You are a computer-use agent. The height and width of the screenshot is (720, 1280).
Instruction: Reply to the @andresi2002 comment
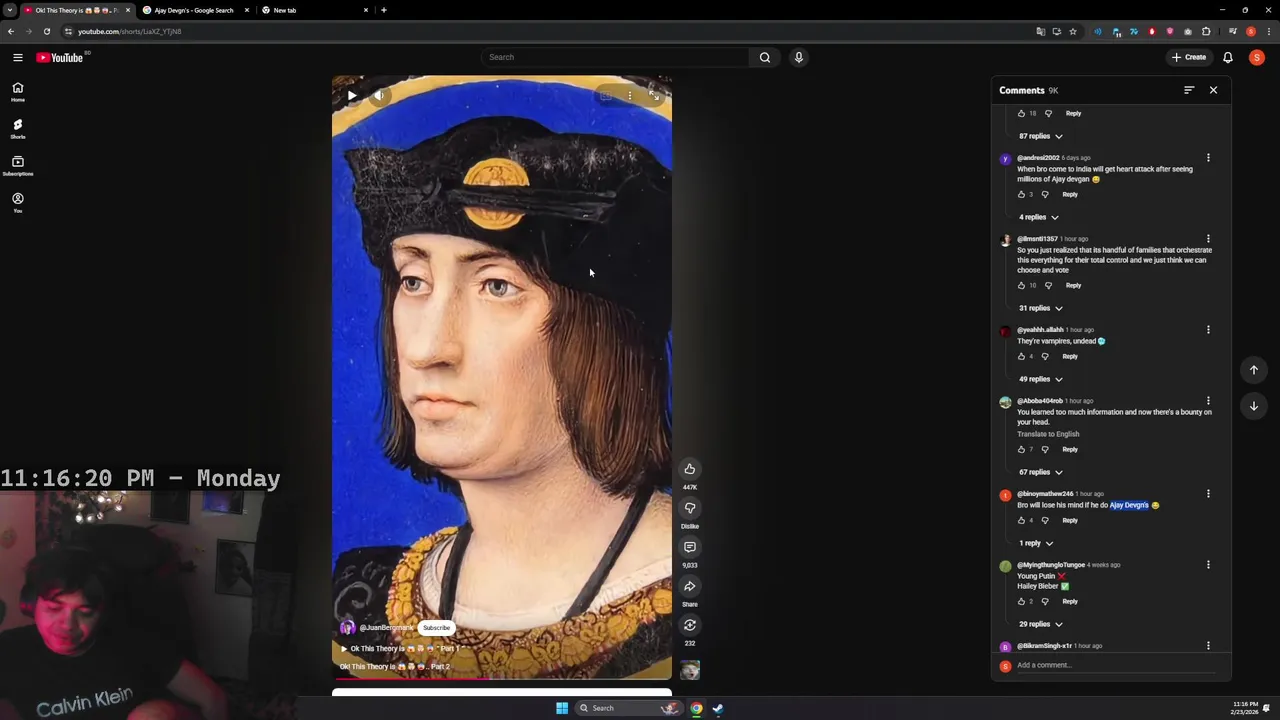(1070, 194)
